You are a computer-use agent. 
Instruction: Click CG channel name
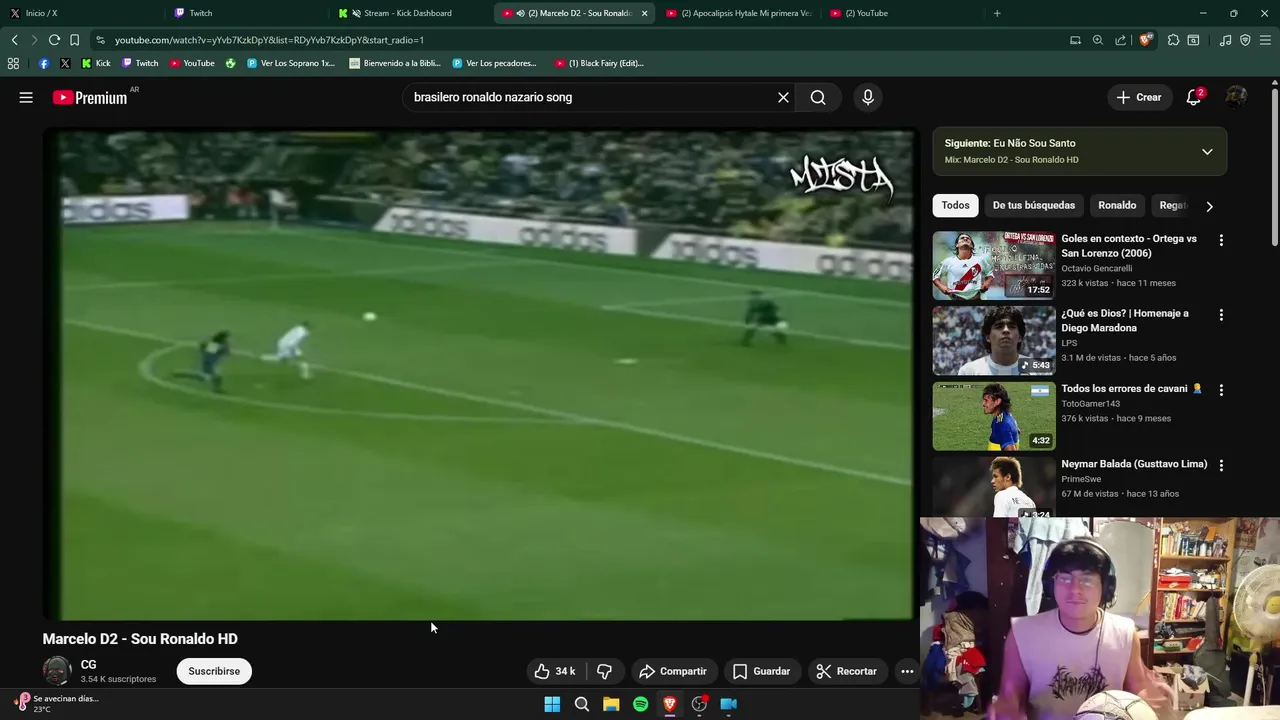click(88, 664)
